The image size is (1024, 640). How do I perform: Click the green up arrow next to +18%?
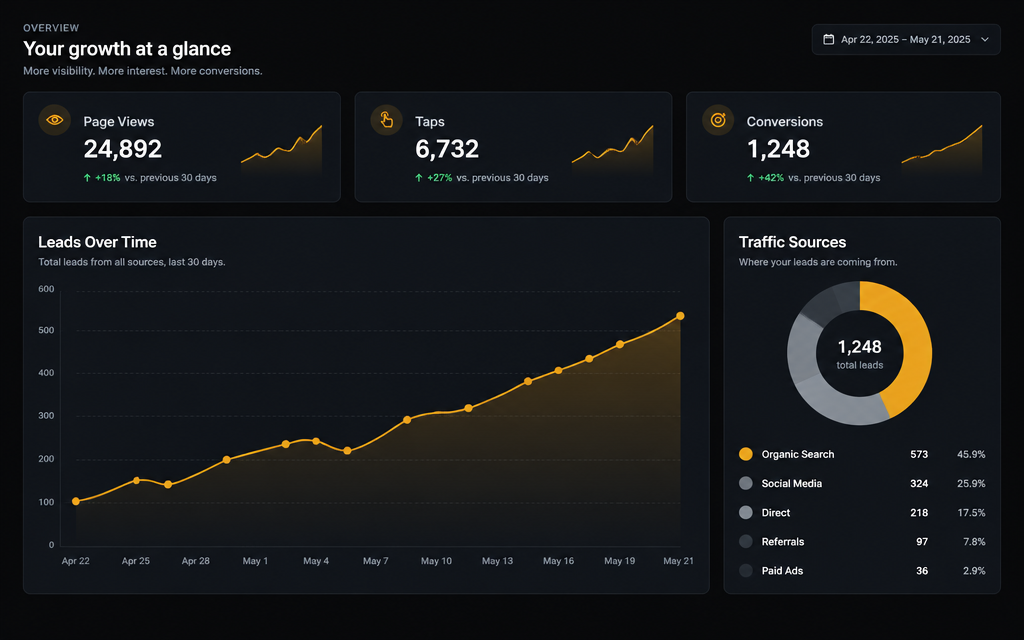tap(87, 178)
